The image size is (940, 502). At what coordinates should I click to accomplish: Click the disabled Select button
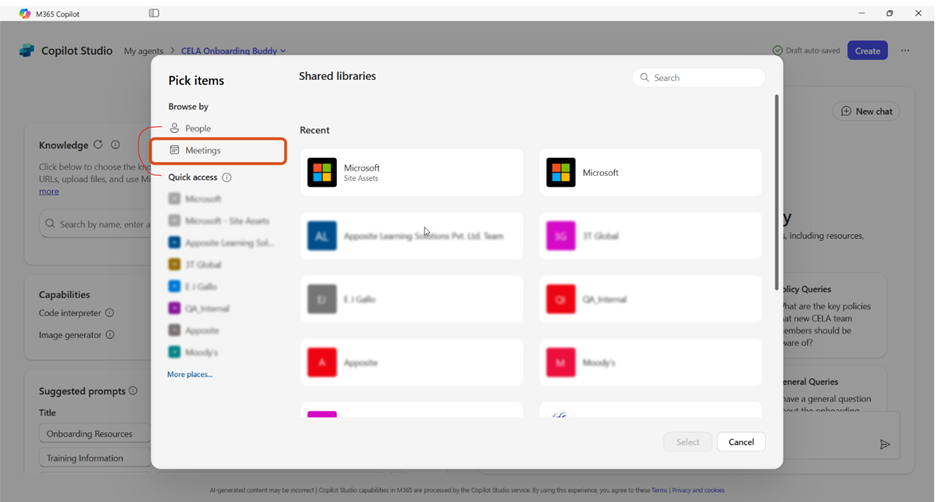tap(688, 442)
